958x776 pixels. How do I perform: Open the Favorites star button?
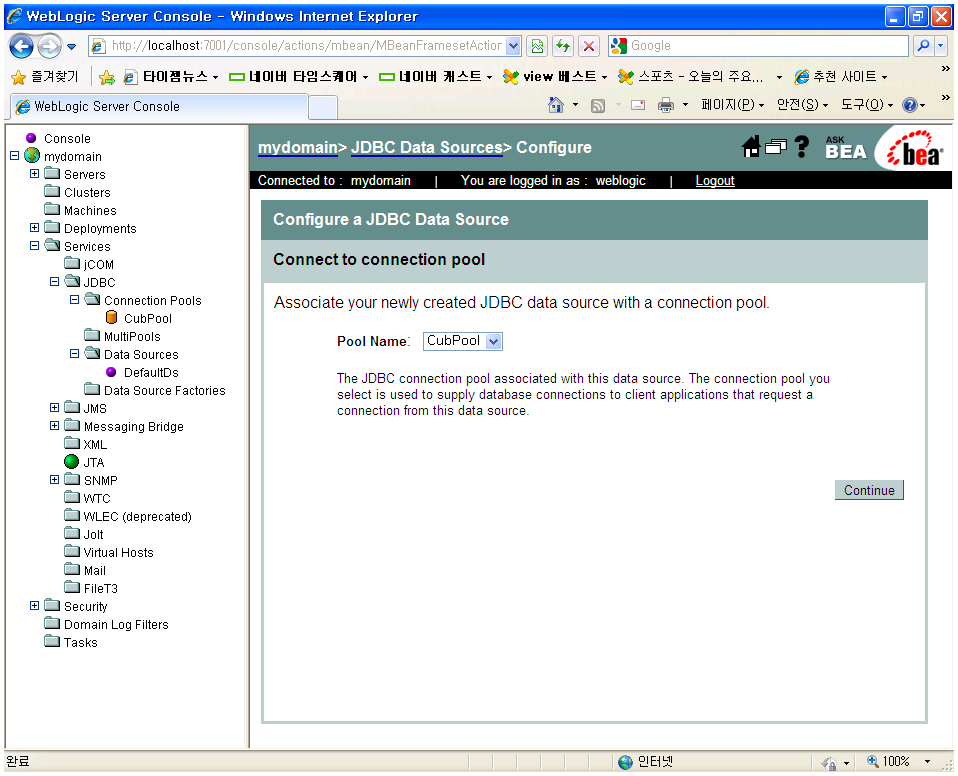(45, 77)
